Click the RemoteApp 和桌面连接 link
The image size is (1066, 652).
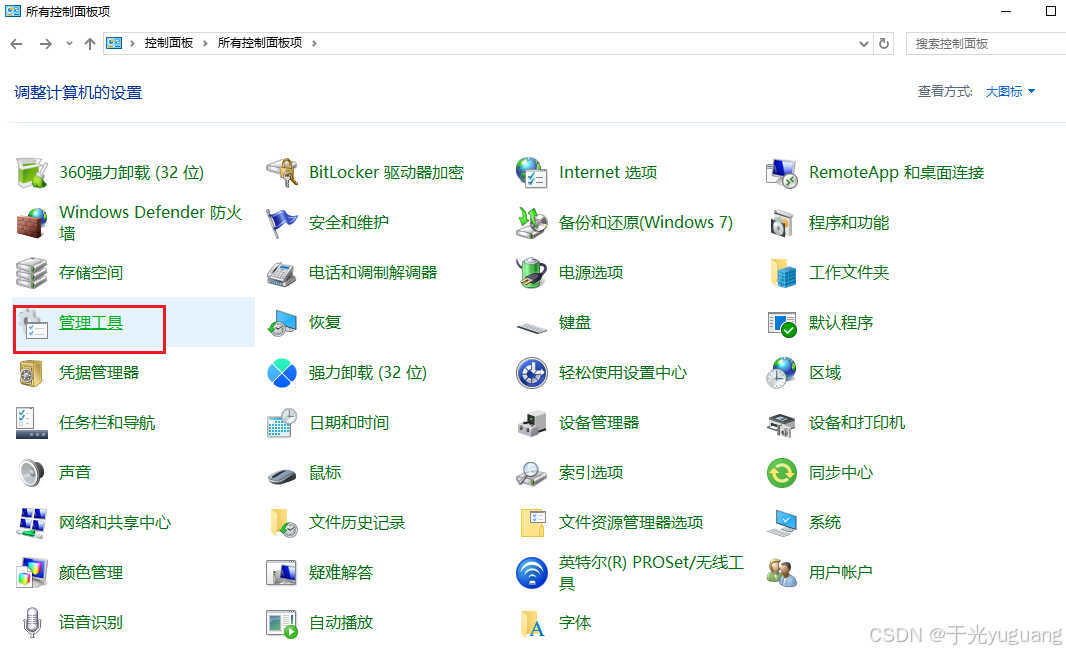tap(896, 173)
